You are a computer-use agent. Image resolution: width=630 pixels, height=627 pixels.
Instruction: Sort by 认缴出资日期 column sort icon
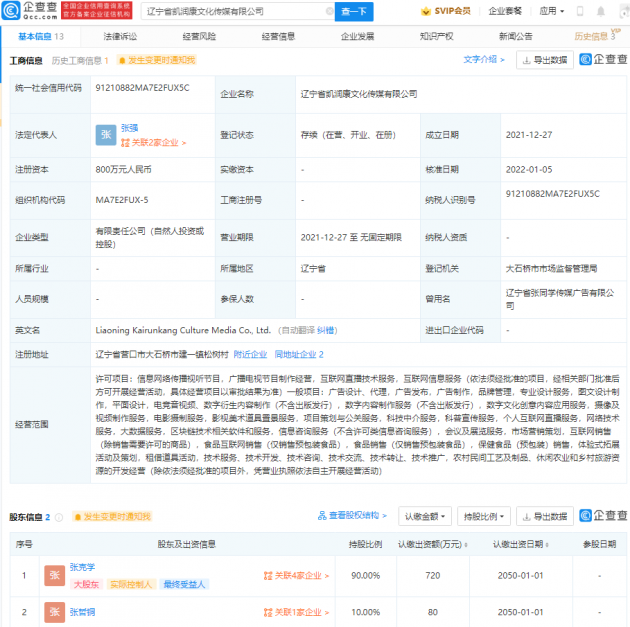tap(547, 545)
